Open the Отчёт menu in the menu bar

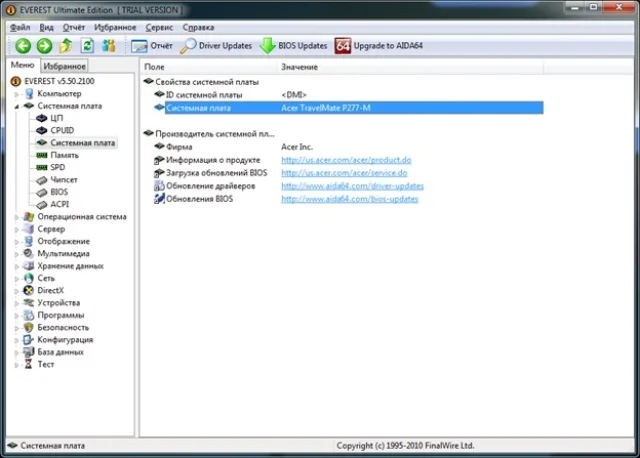point(74,27)
